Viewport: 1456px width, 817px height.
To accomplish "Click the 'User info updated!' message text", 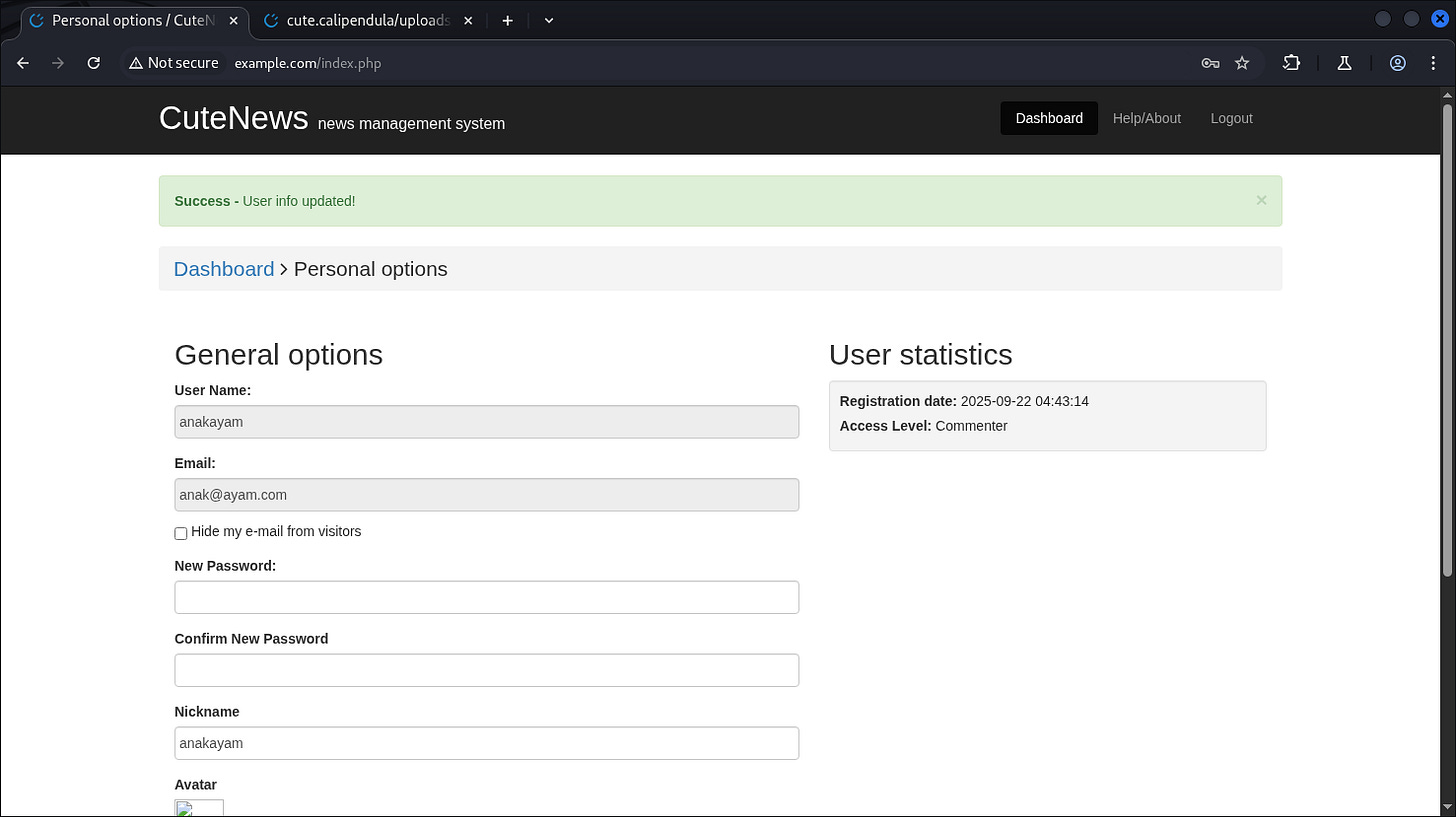I will pos(299,201).
